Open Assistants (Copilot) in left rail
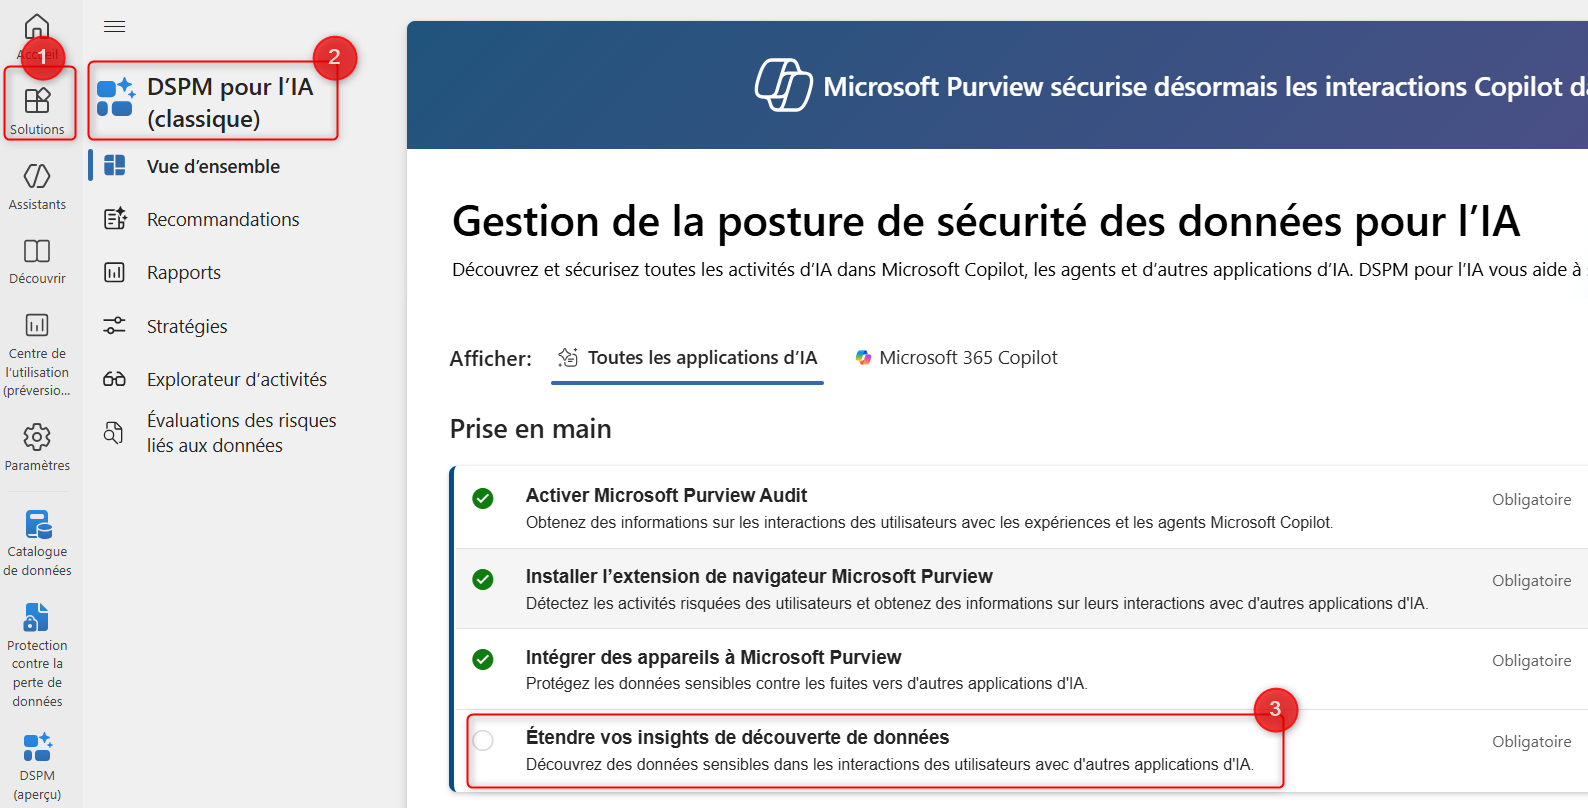The height and width of the screenshot is (808, 1588). point(37,176)
